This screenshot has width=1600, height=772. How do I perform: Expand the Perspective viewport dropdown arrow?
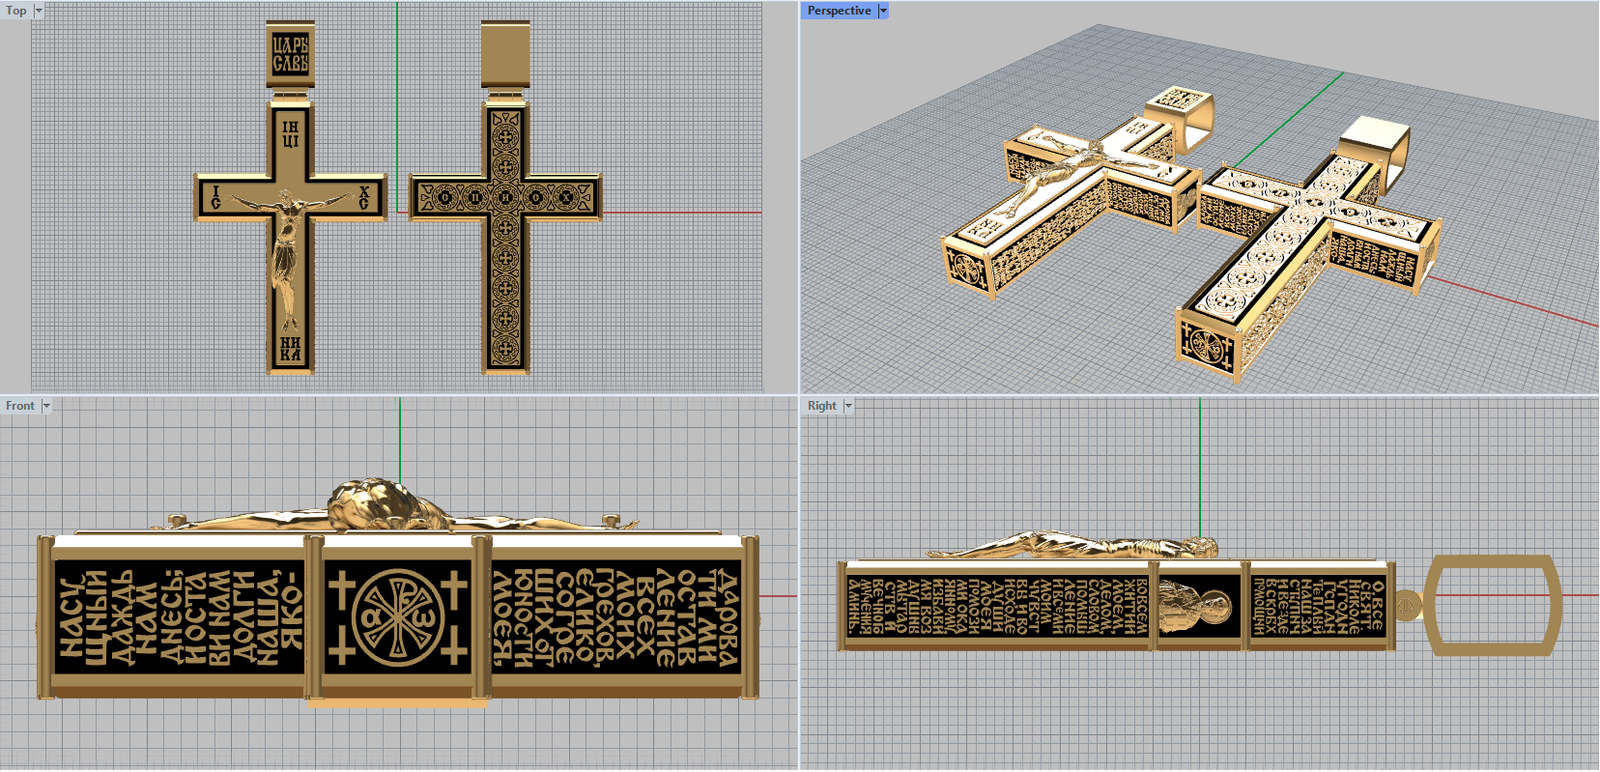[x=883, y=11]
